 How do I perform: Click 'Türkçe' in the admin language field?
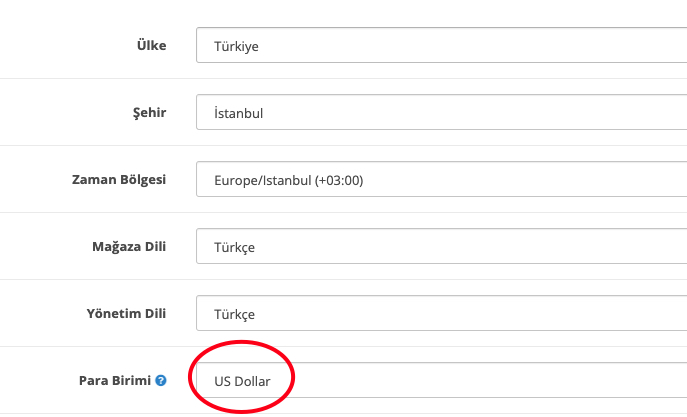[x=234, y=315]
